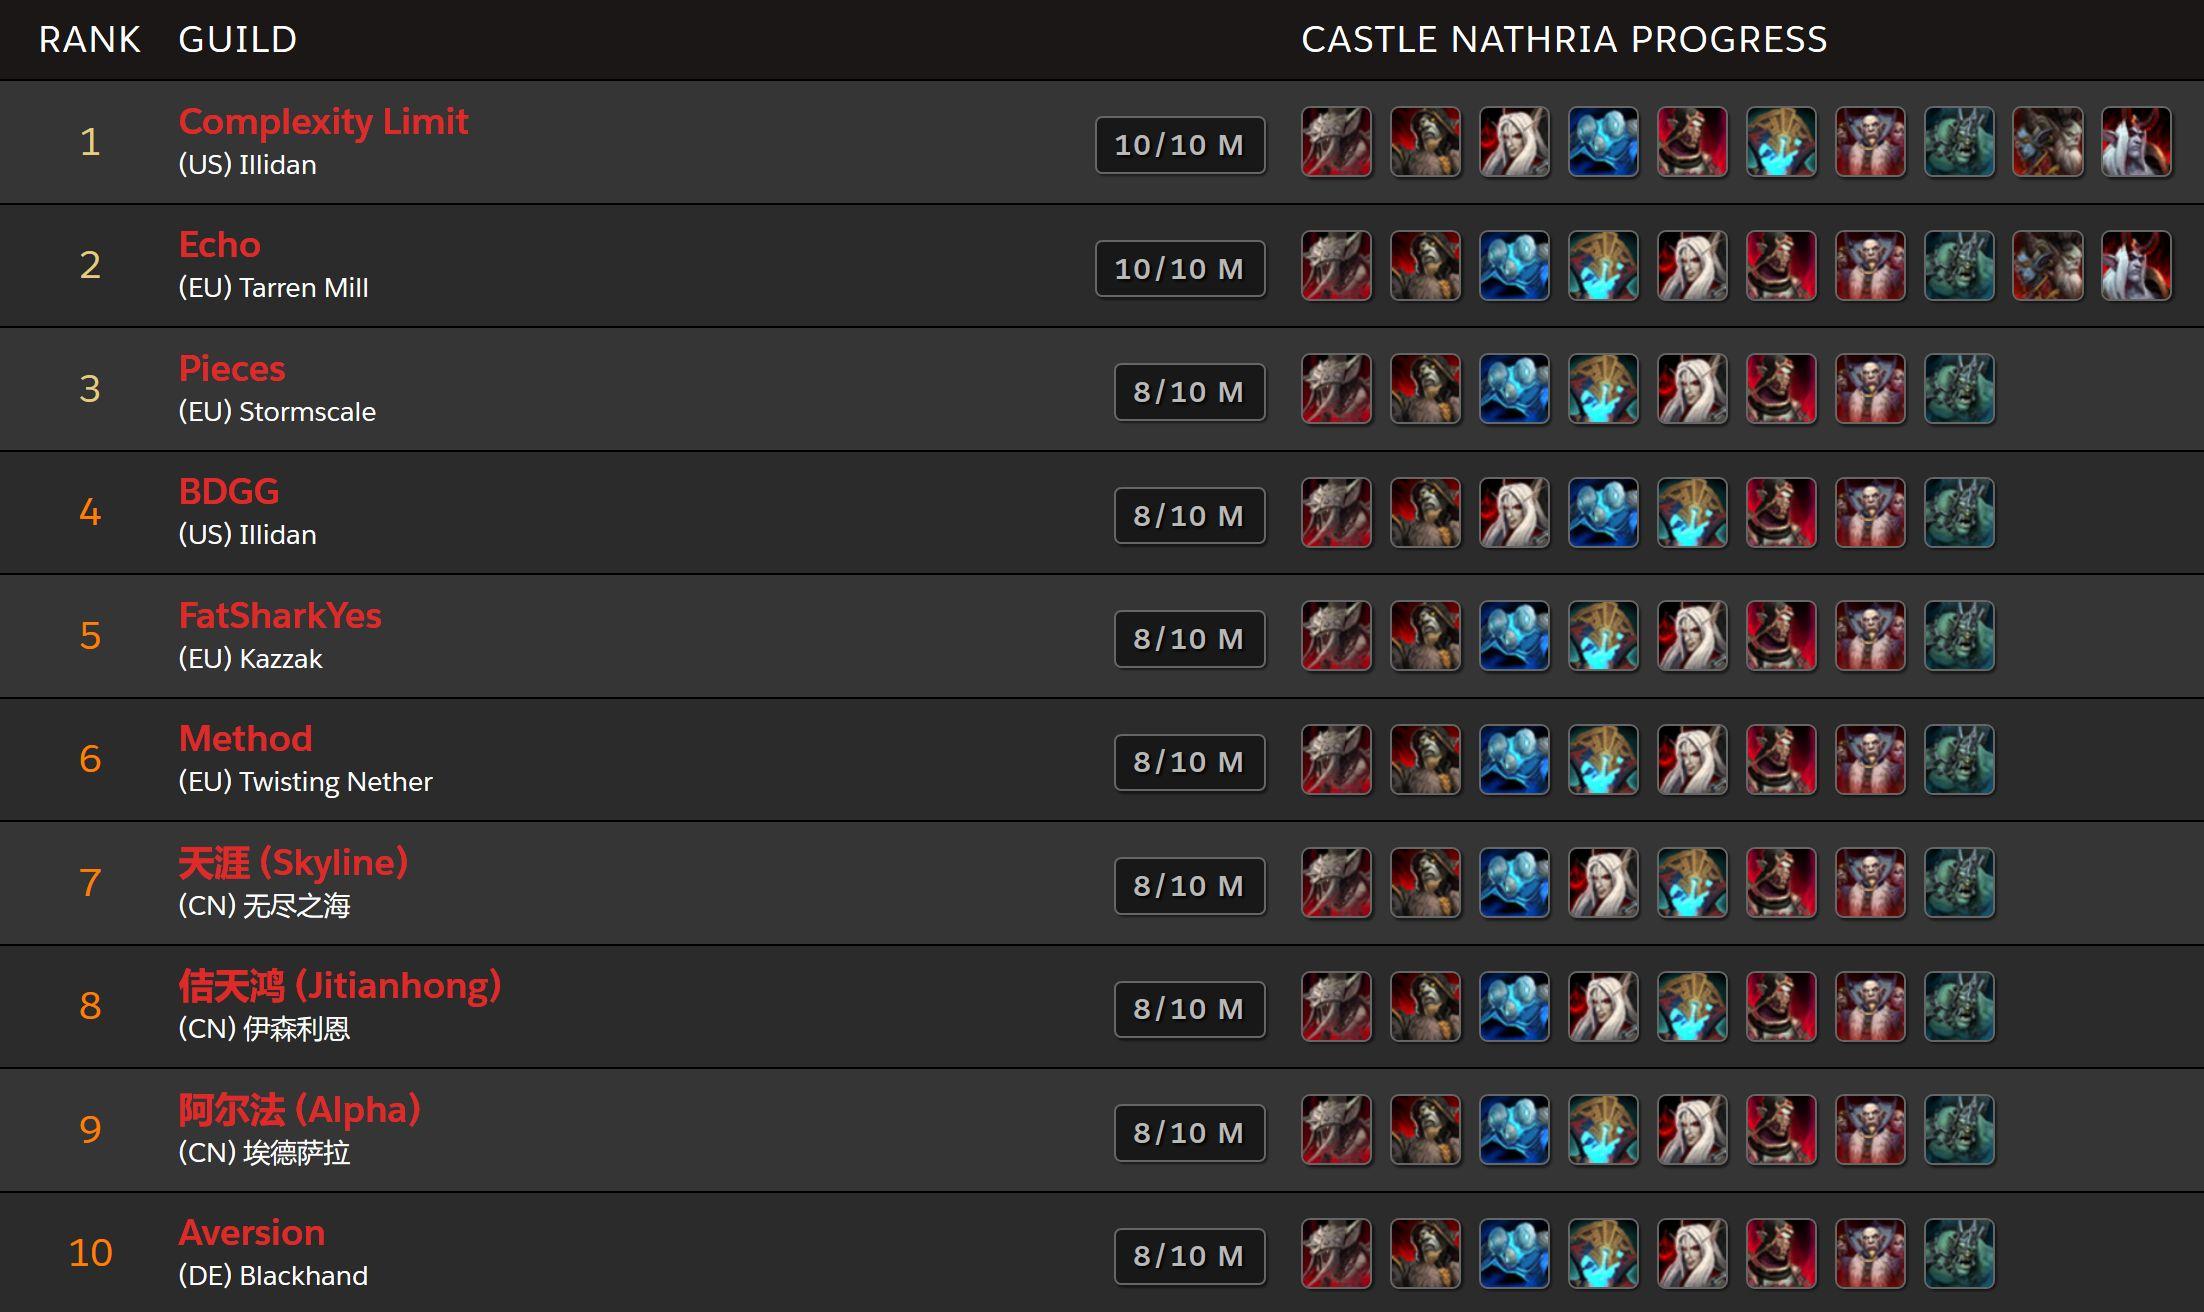Open the Echo guild page

[219, 245]
